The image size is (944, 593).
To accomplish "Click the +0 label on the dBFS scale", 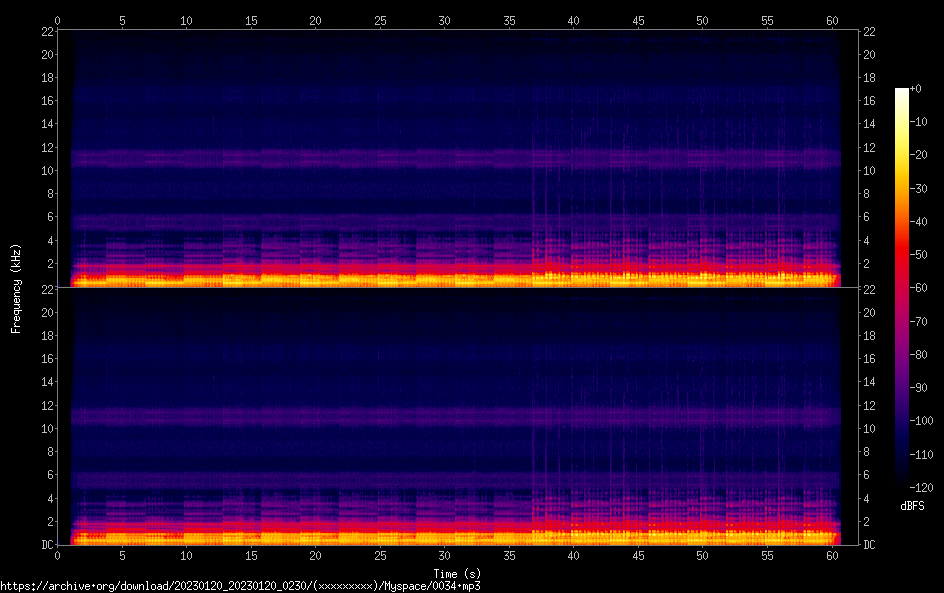I will tap(916, 89).
